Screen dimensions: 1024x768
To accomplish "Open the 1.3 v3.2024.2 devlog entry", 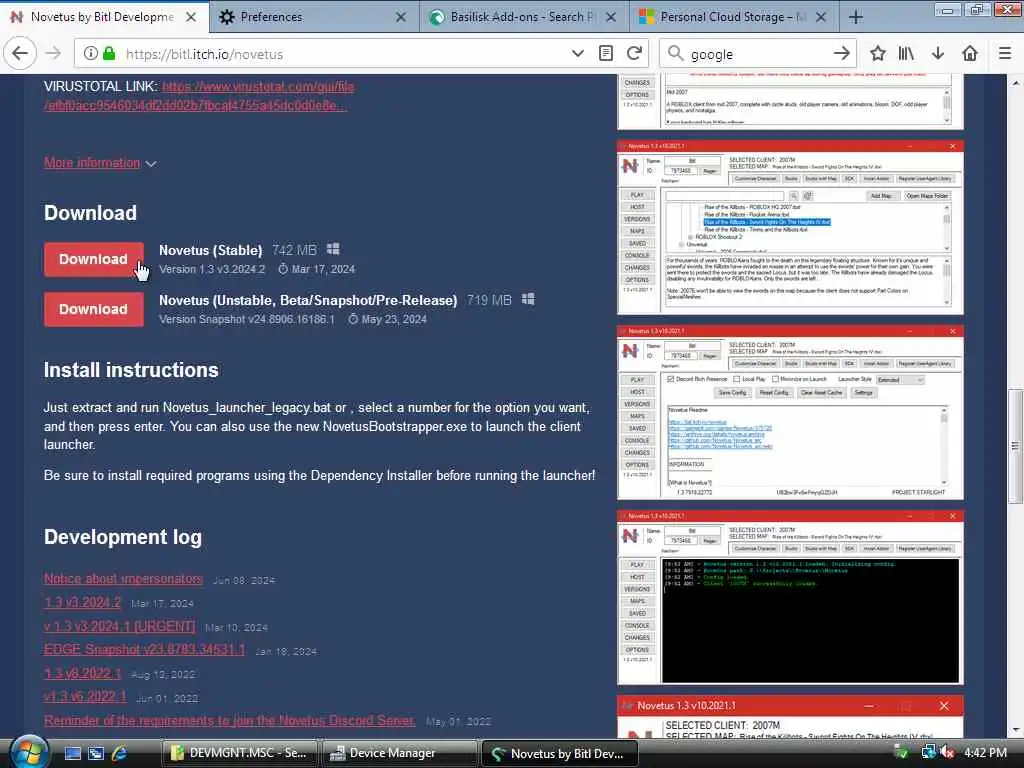I will click(82, 602).
